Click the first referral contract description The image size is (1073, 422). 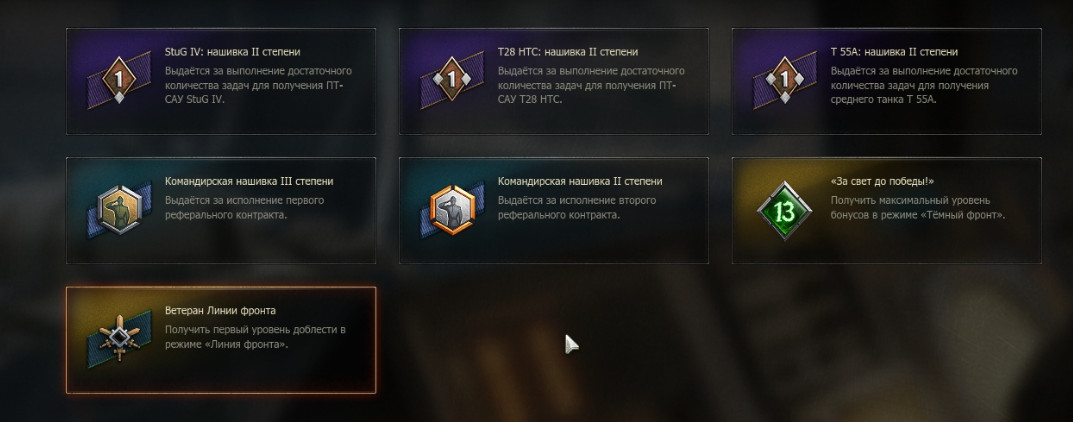244,208
